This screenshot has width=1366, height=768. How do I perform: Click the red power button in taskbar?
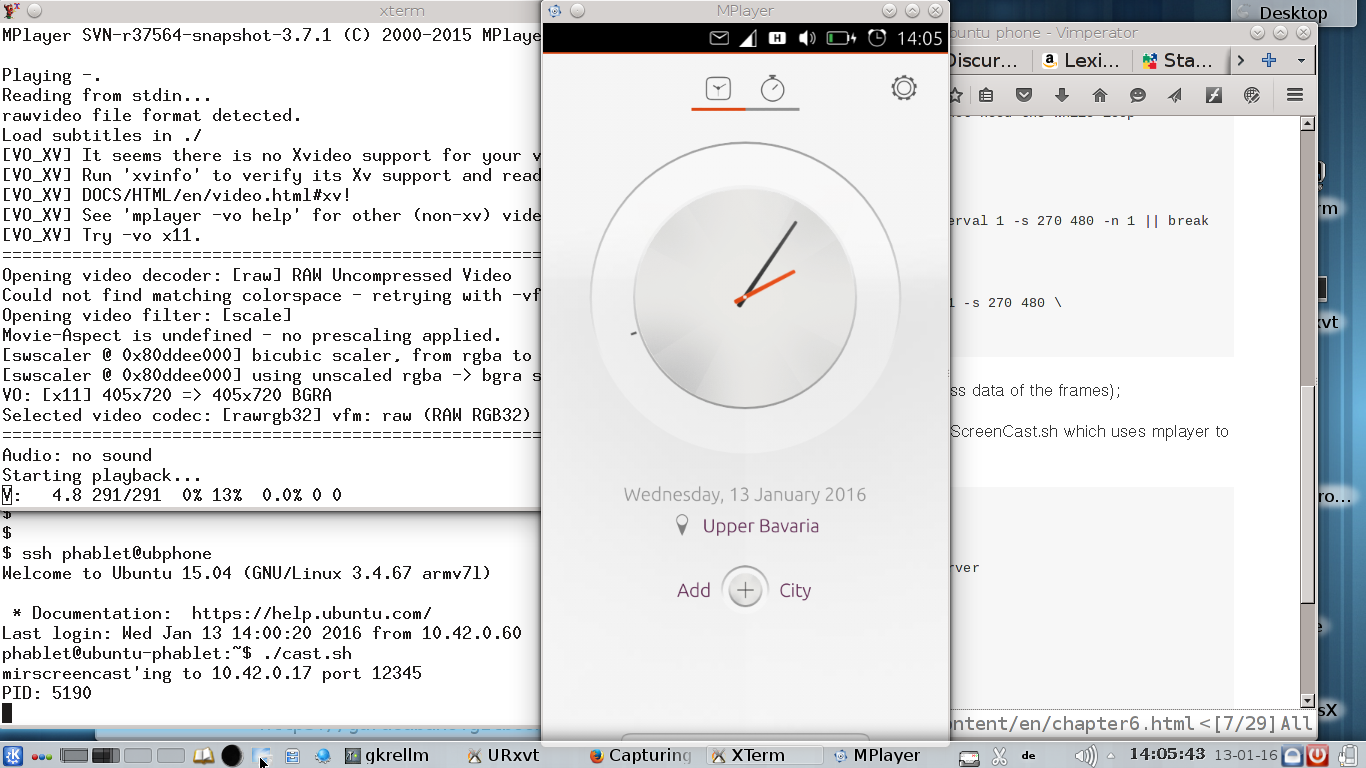tap(1317, 755)
